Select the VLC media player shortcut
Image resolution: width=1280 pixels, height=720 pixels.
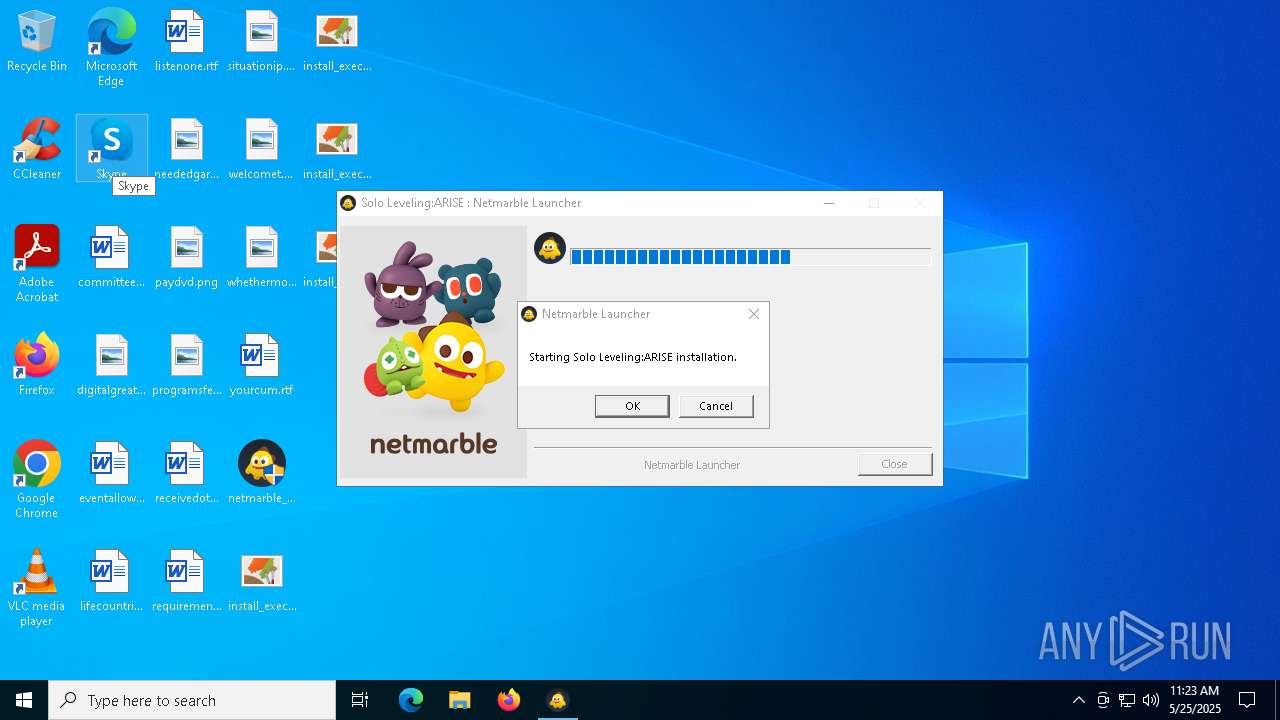coord(37,588)
